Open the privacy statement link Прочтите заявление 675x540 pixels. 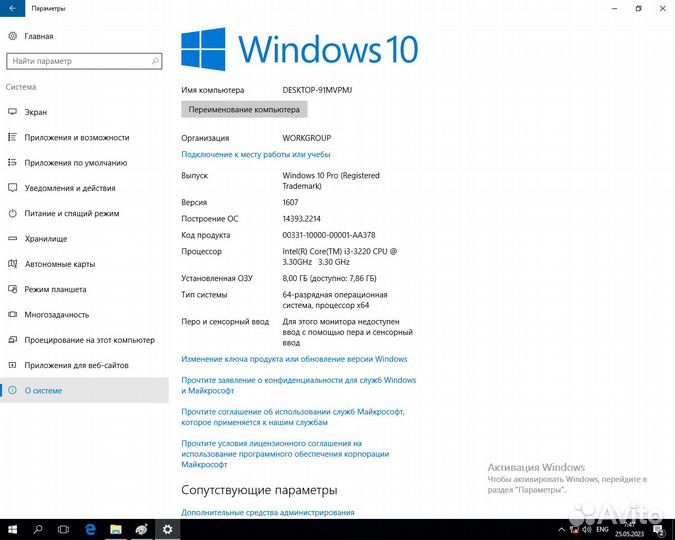tap(298, 385)
